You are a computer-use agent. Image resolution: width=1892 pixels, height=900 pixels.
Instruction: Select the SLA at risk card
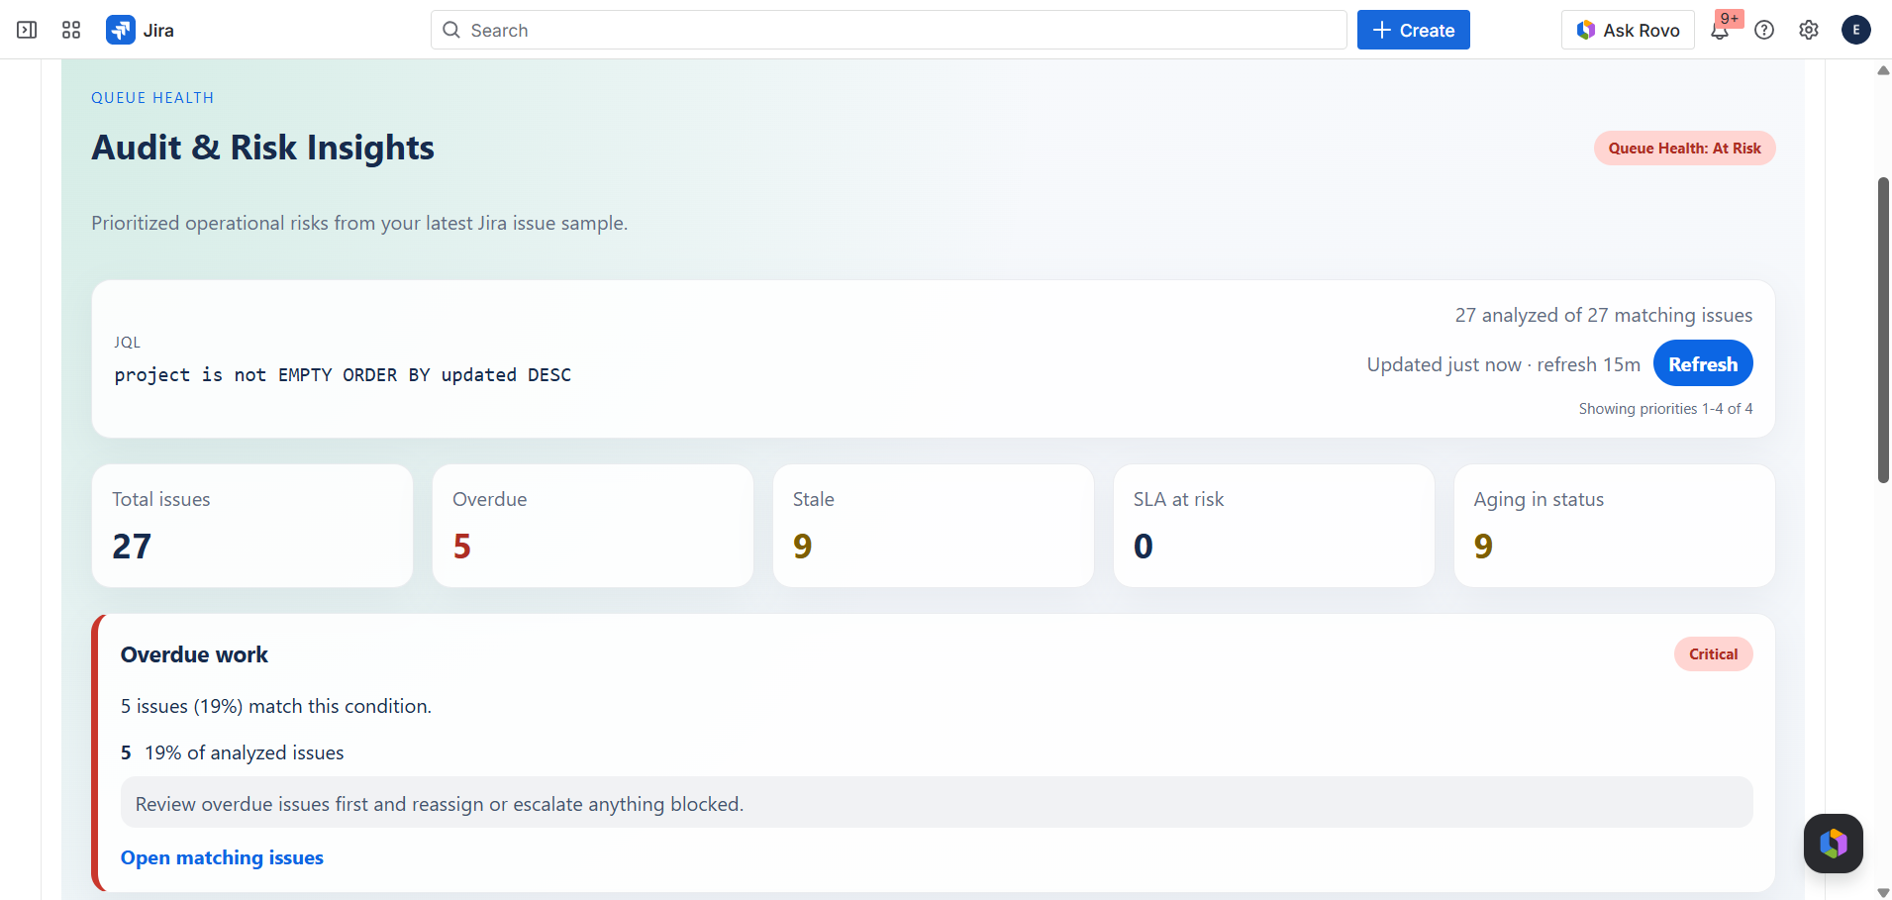[x=1274, y=525]
